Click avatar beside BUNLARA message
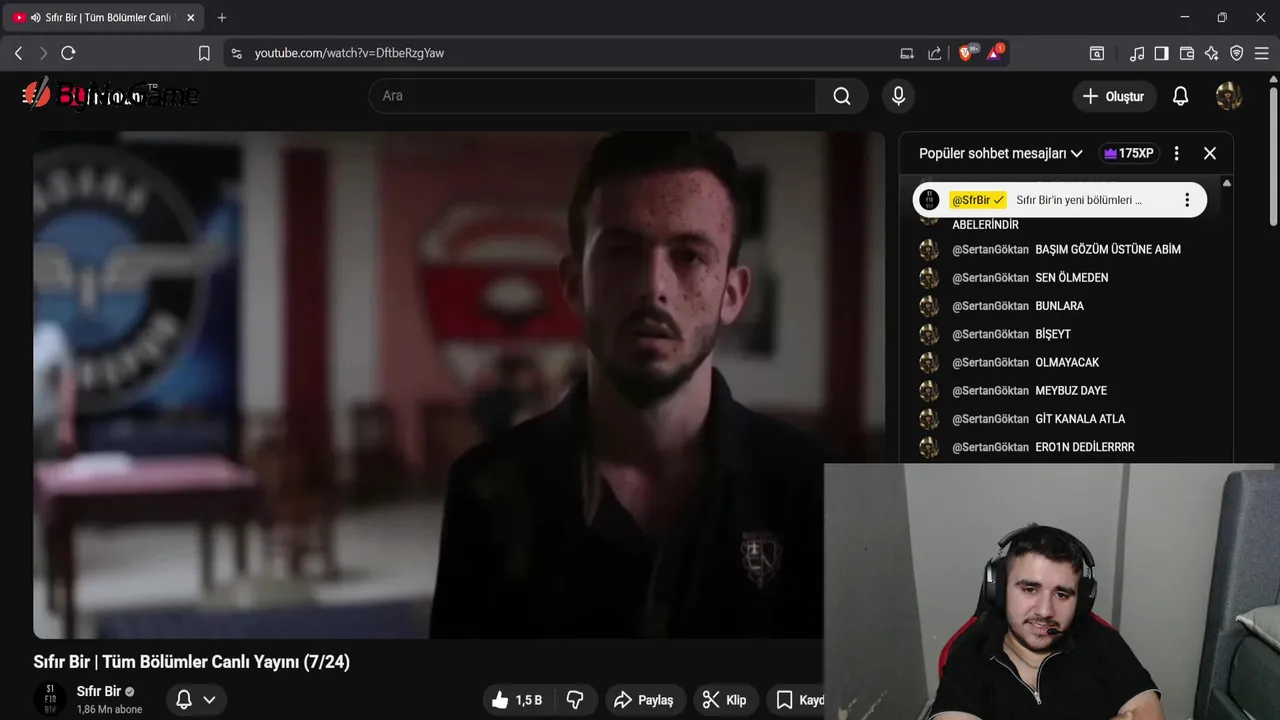1280x720 pixels. [929, 306]
